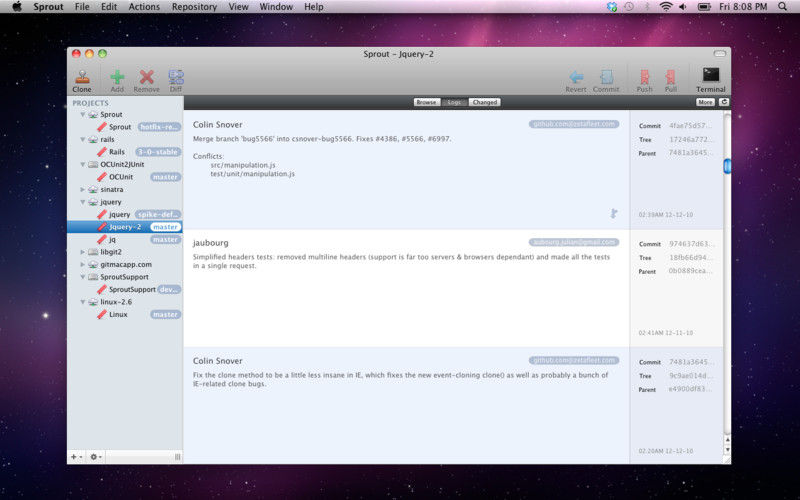Open the plus dropdown at sidebar bottom
The image size is (800, 500).
(x=76, y=457)
